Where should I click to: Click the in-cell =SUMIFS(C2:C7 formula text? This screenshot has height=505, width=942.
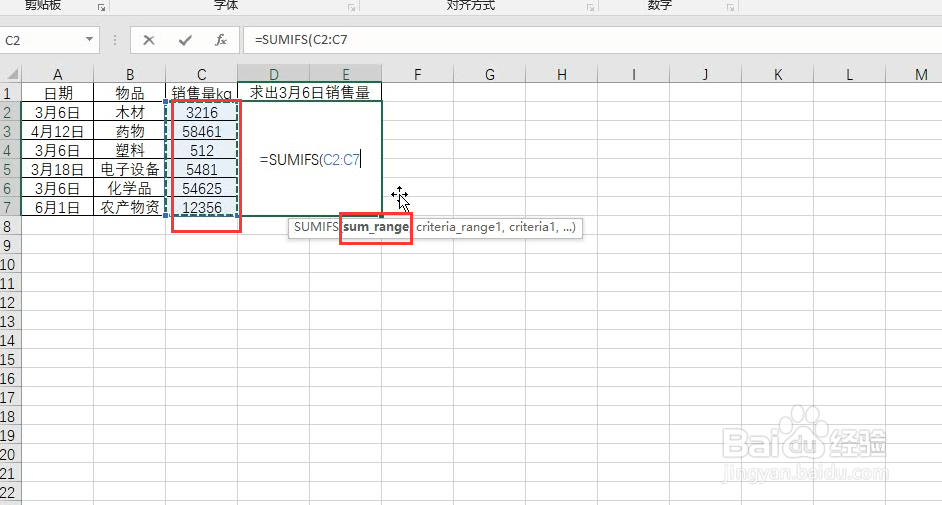pos(309,160)
